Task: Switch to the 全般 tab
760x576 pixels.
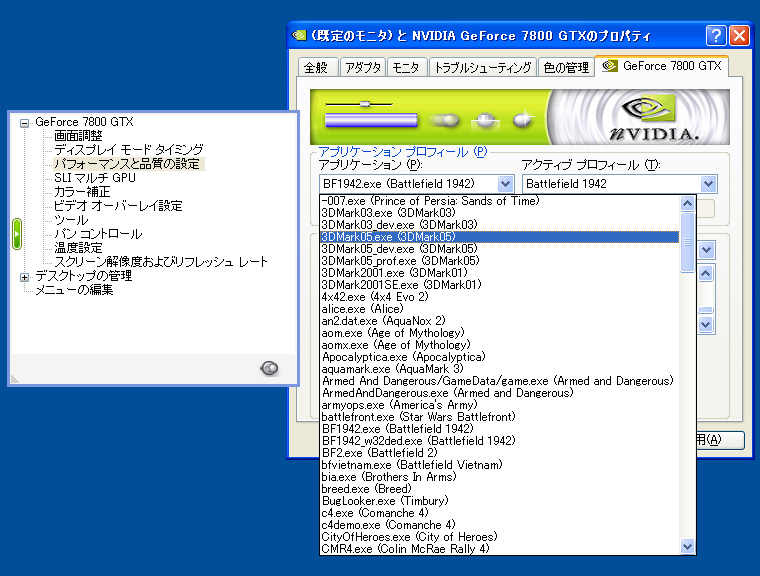Action: (x=317, y=67)
